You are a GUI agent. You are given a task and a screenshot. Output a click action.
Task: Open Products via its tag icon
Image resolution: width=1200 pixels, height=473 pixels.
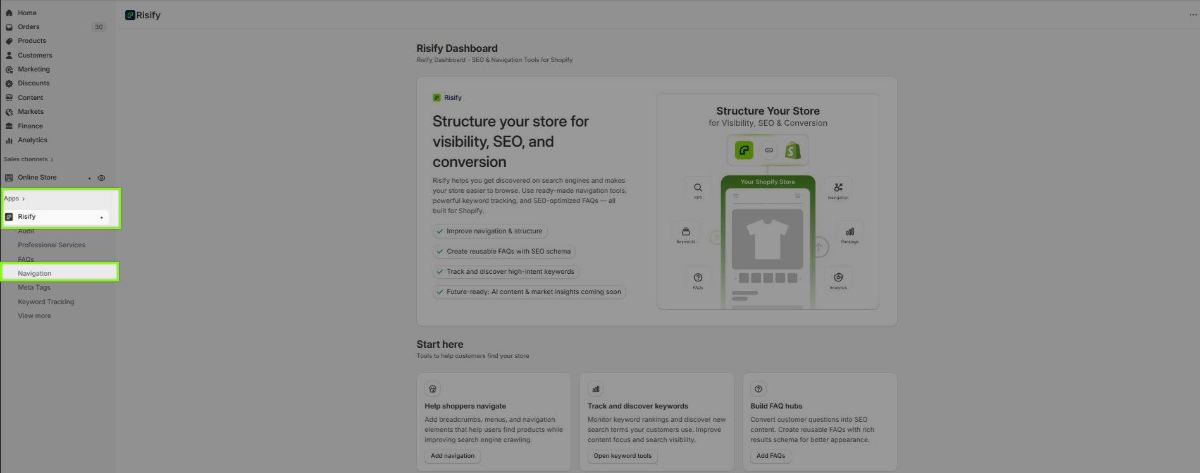(9, 41)
